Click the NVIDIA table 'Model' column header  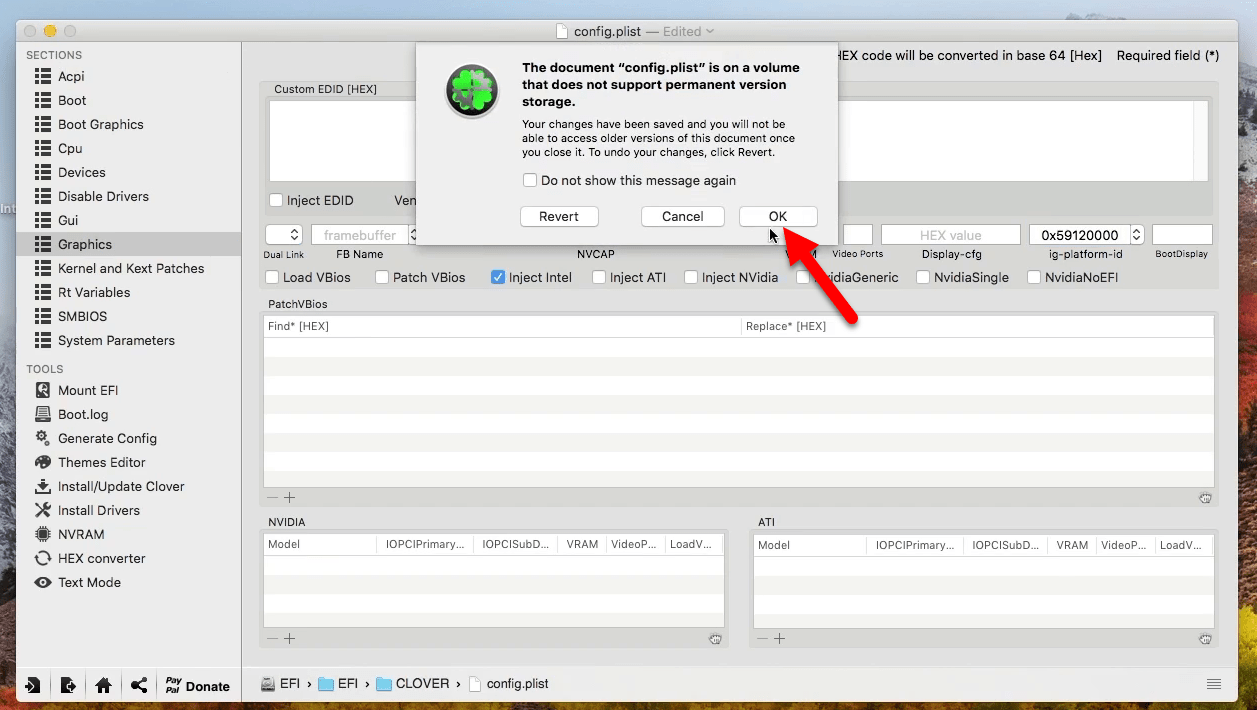pyautogui.click(x=320, y=545)
